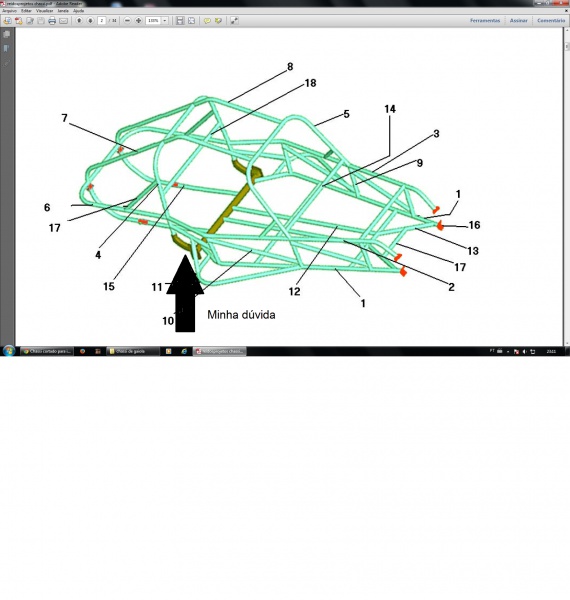Image resolution: width=570 pixels, height=600 pixels.
Task: Expand the Ferramentas tools pane
Action: [485, 21]
